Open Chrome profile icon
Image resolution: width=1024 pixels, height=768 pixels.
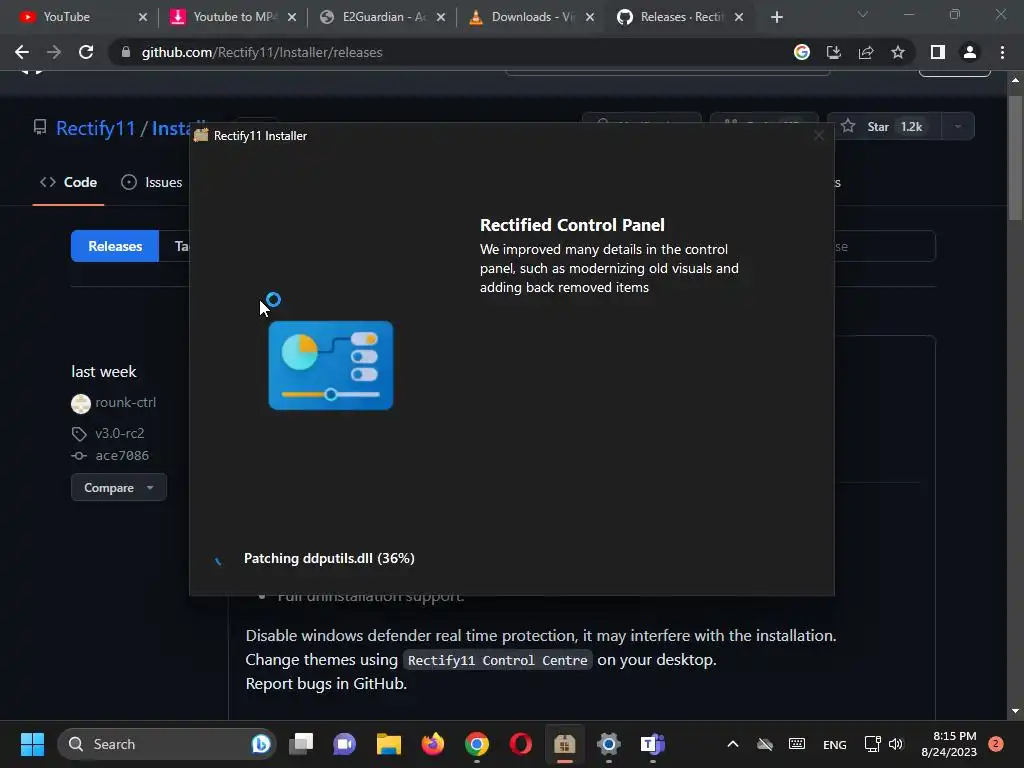(970, 52)
